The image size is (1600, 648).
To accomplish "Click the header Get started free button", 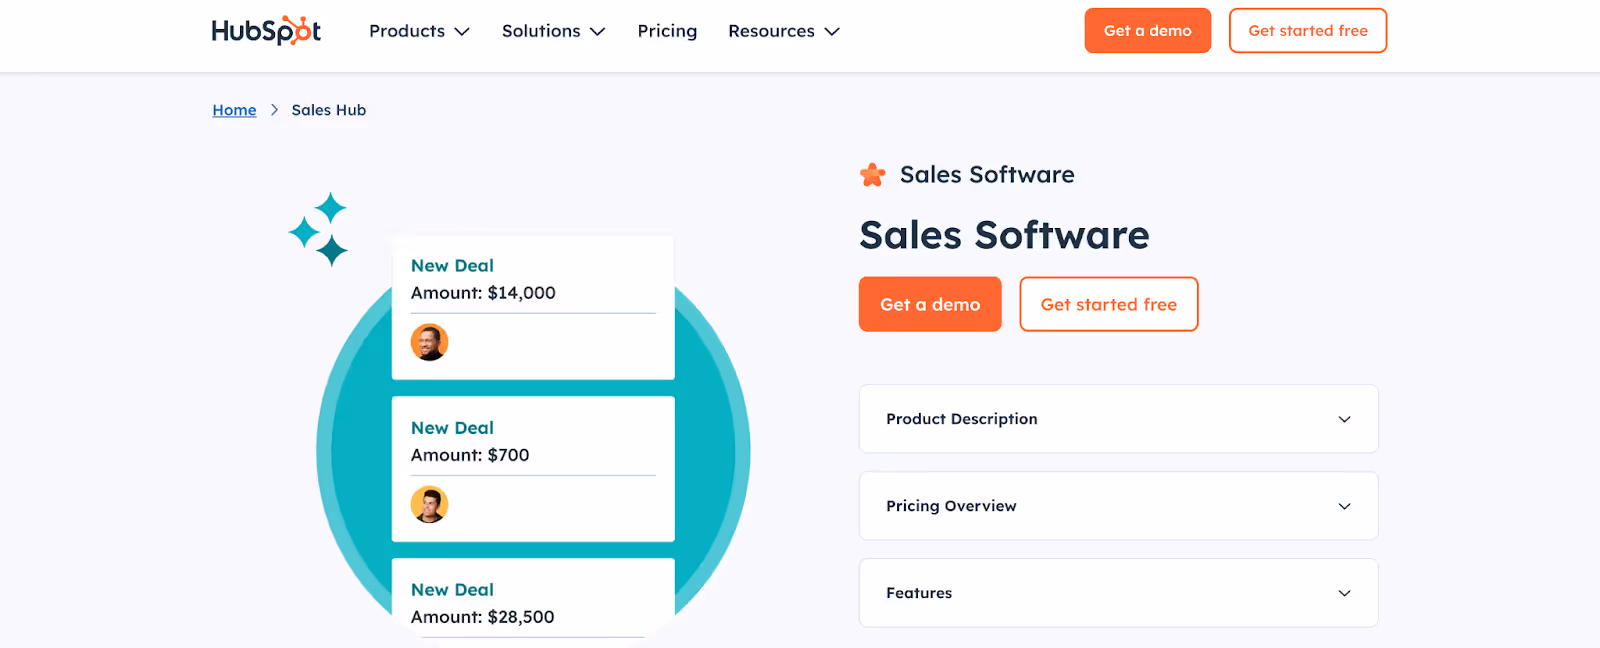I will (x=1307, y=31).
